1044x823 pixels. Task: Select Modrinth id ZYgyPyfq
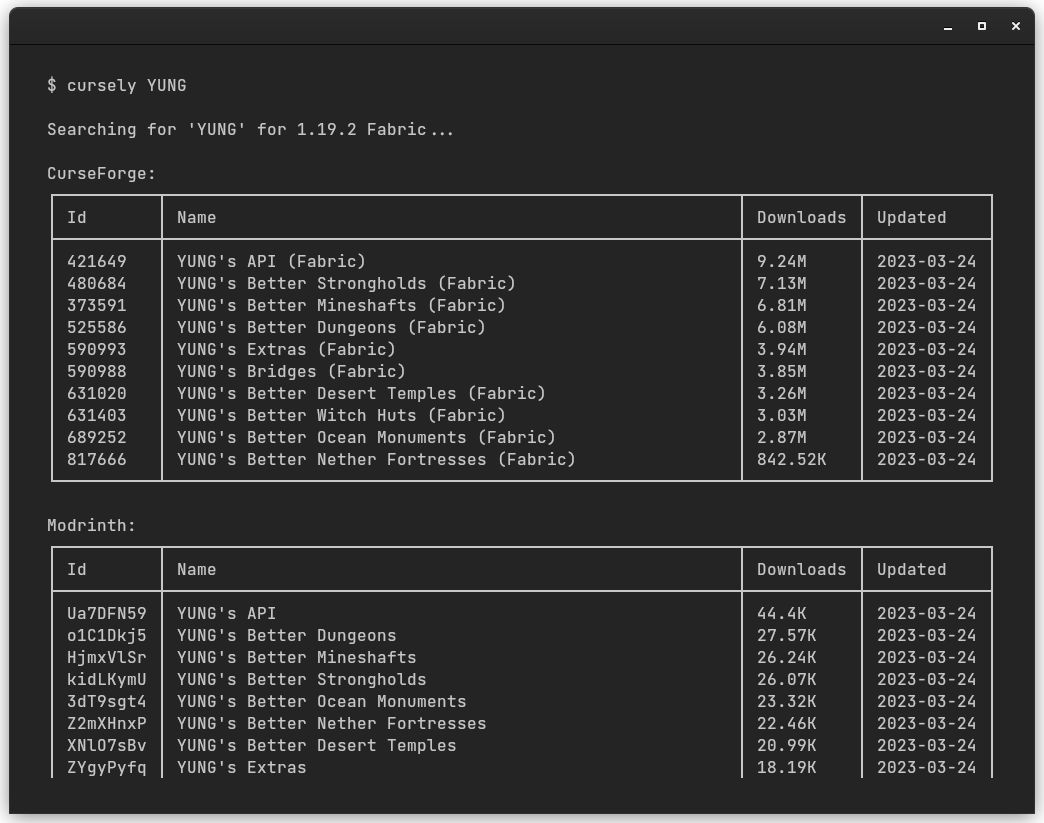(107, 767)
